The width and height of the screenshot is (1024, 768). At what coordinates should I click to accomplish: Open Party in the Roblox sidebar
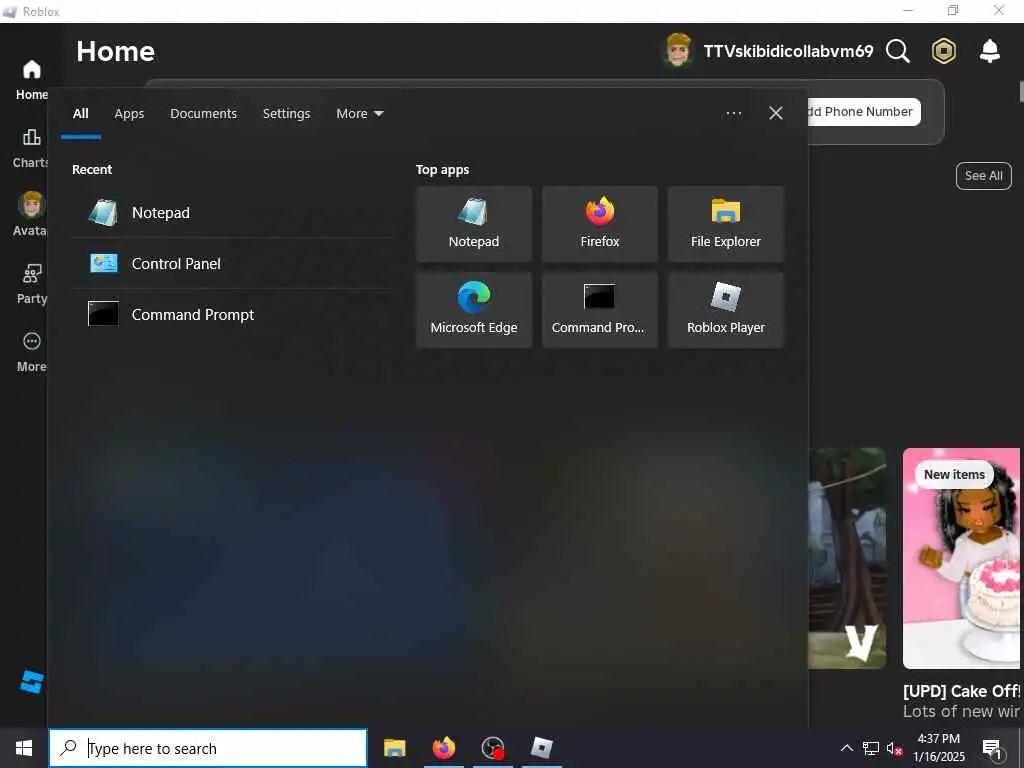point(31,284)
